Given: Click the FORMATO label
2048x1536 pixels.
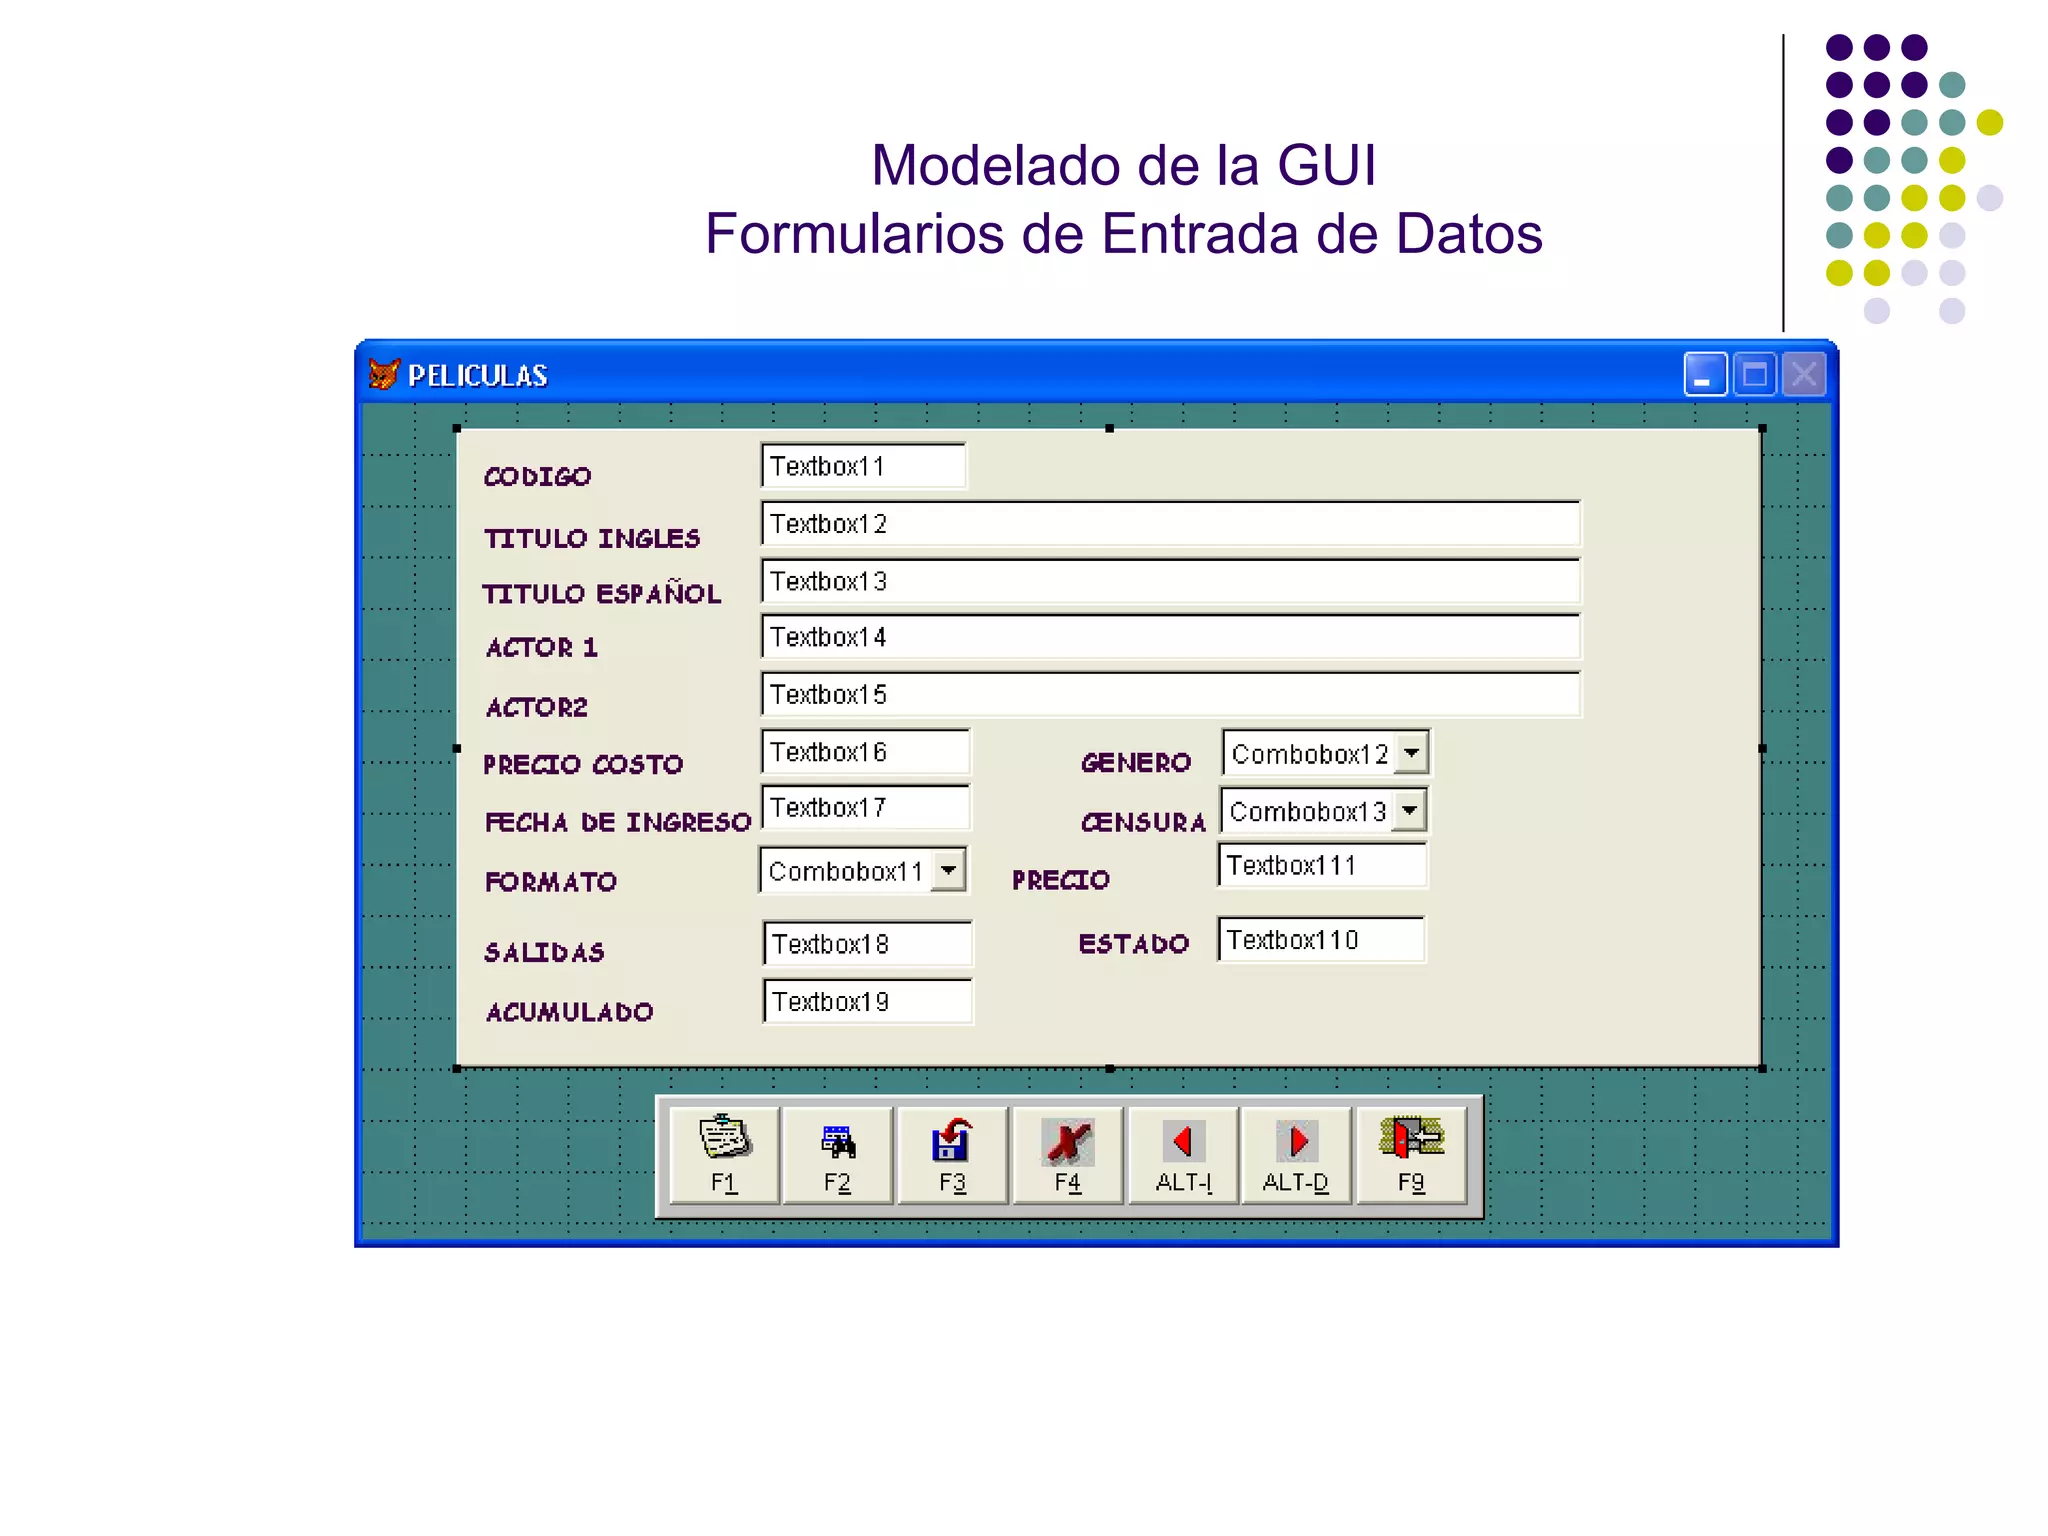Looking at the screenshot, I should [551, 881].
